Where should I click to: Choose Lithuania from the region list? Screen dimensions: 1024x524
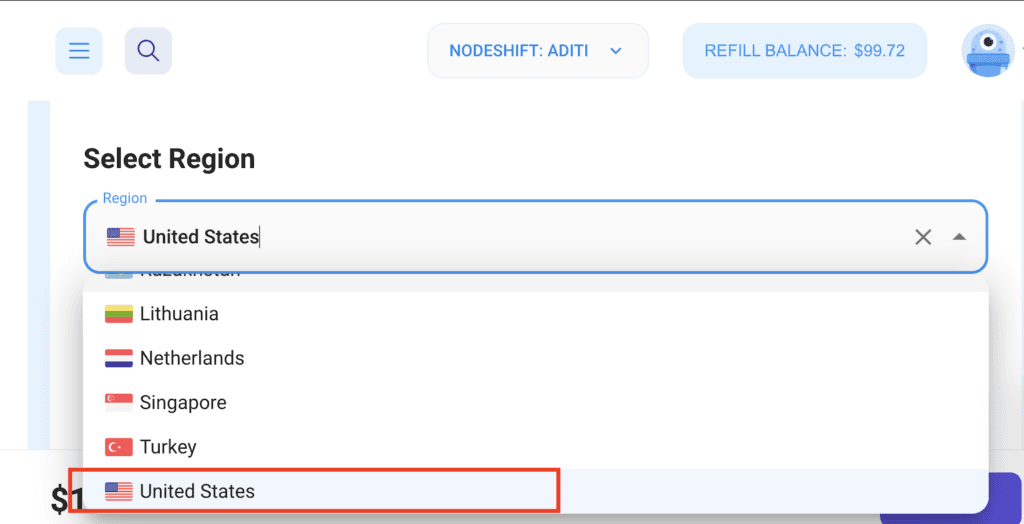[536, 314]
